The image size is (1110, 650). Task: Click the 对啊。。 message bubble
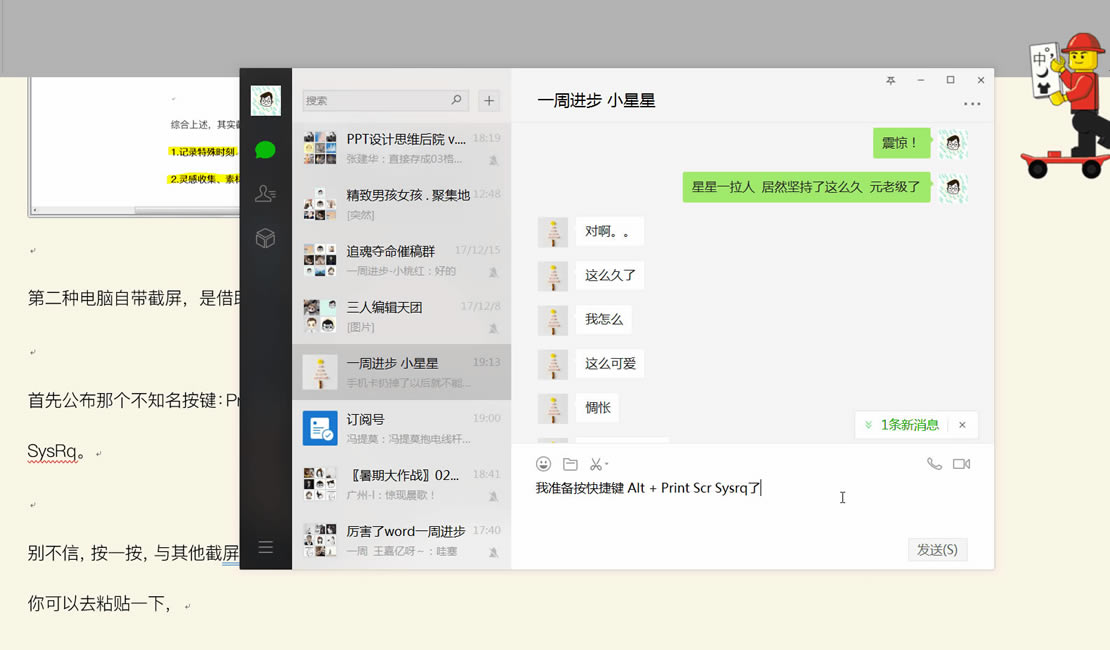click(x=609, y=232)
